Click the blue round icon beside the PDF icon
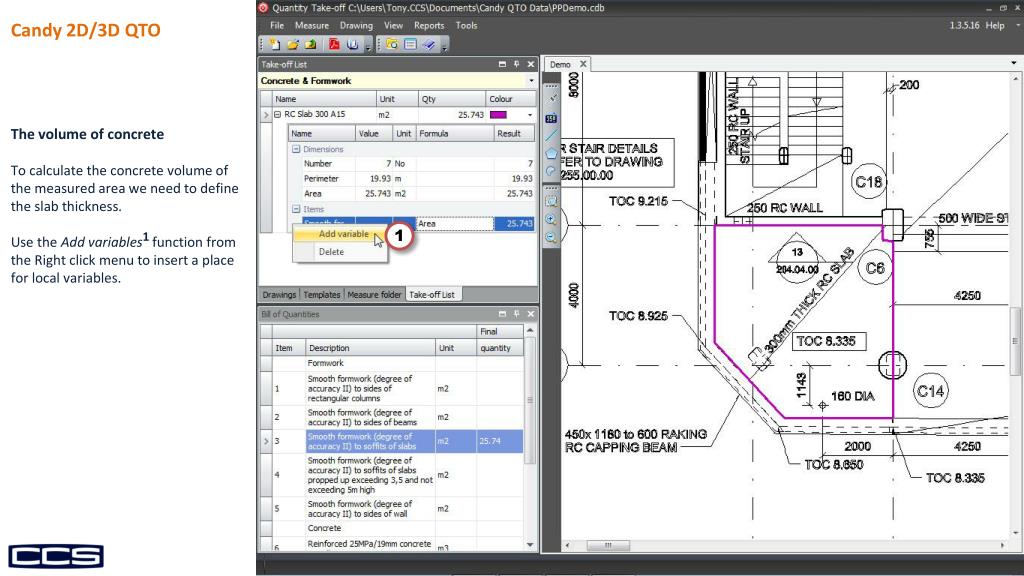The image size is (1024, 576). coord(353,44)
